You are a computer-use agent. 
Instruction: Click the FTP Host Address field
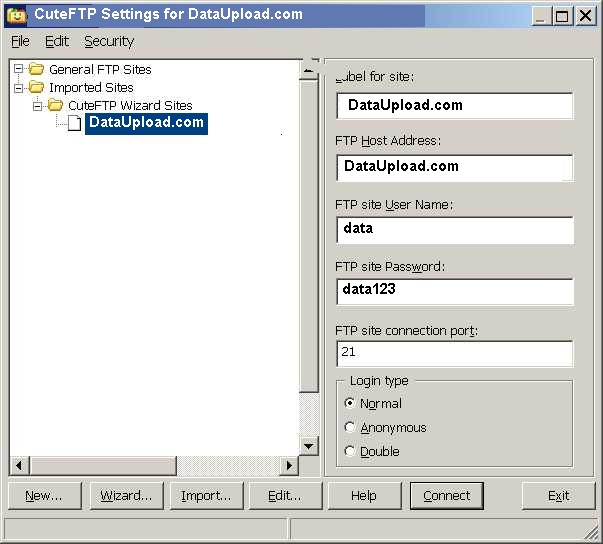(x=455, y=168)
